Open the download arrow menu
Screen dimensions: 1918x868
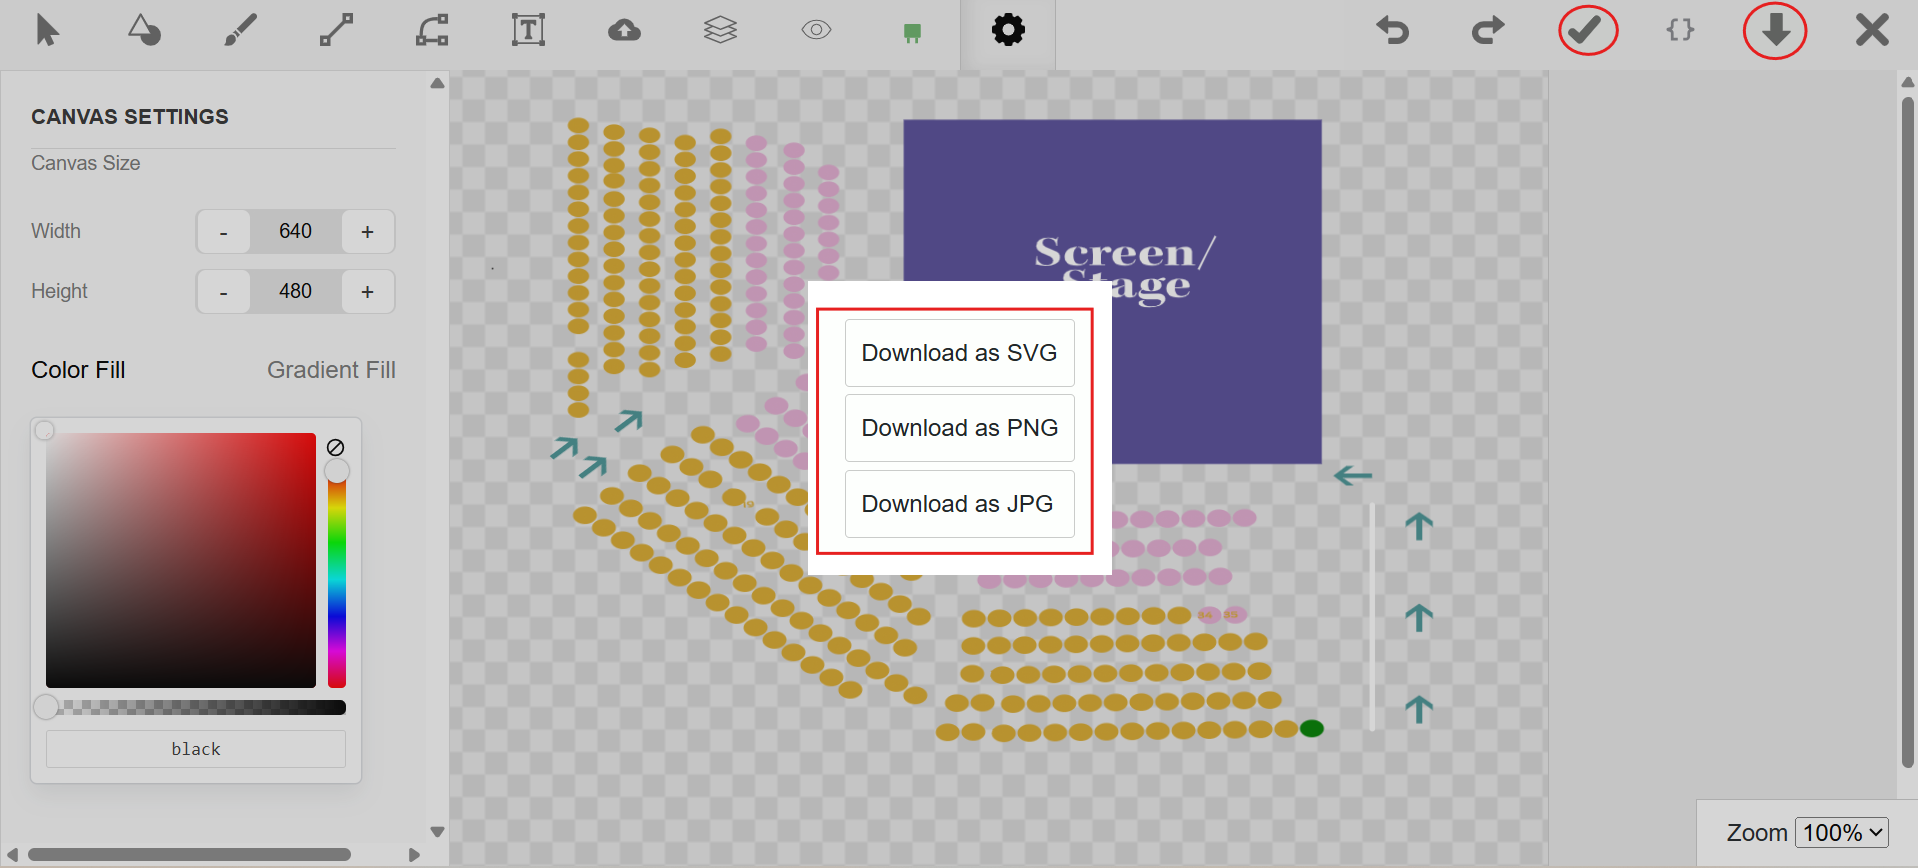pos(1776,30)
